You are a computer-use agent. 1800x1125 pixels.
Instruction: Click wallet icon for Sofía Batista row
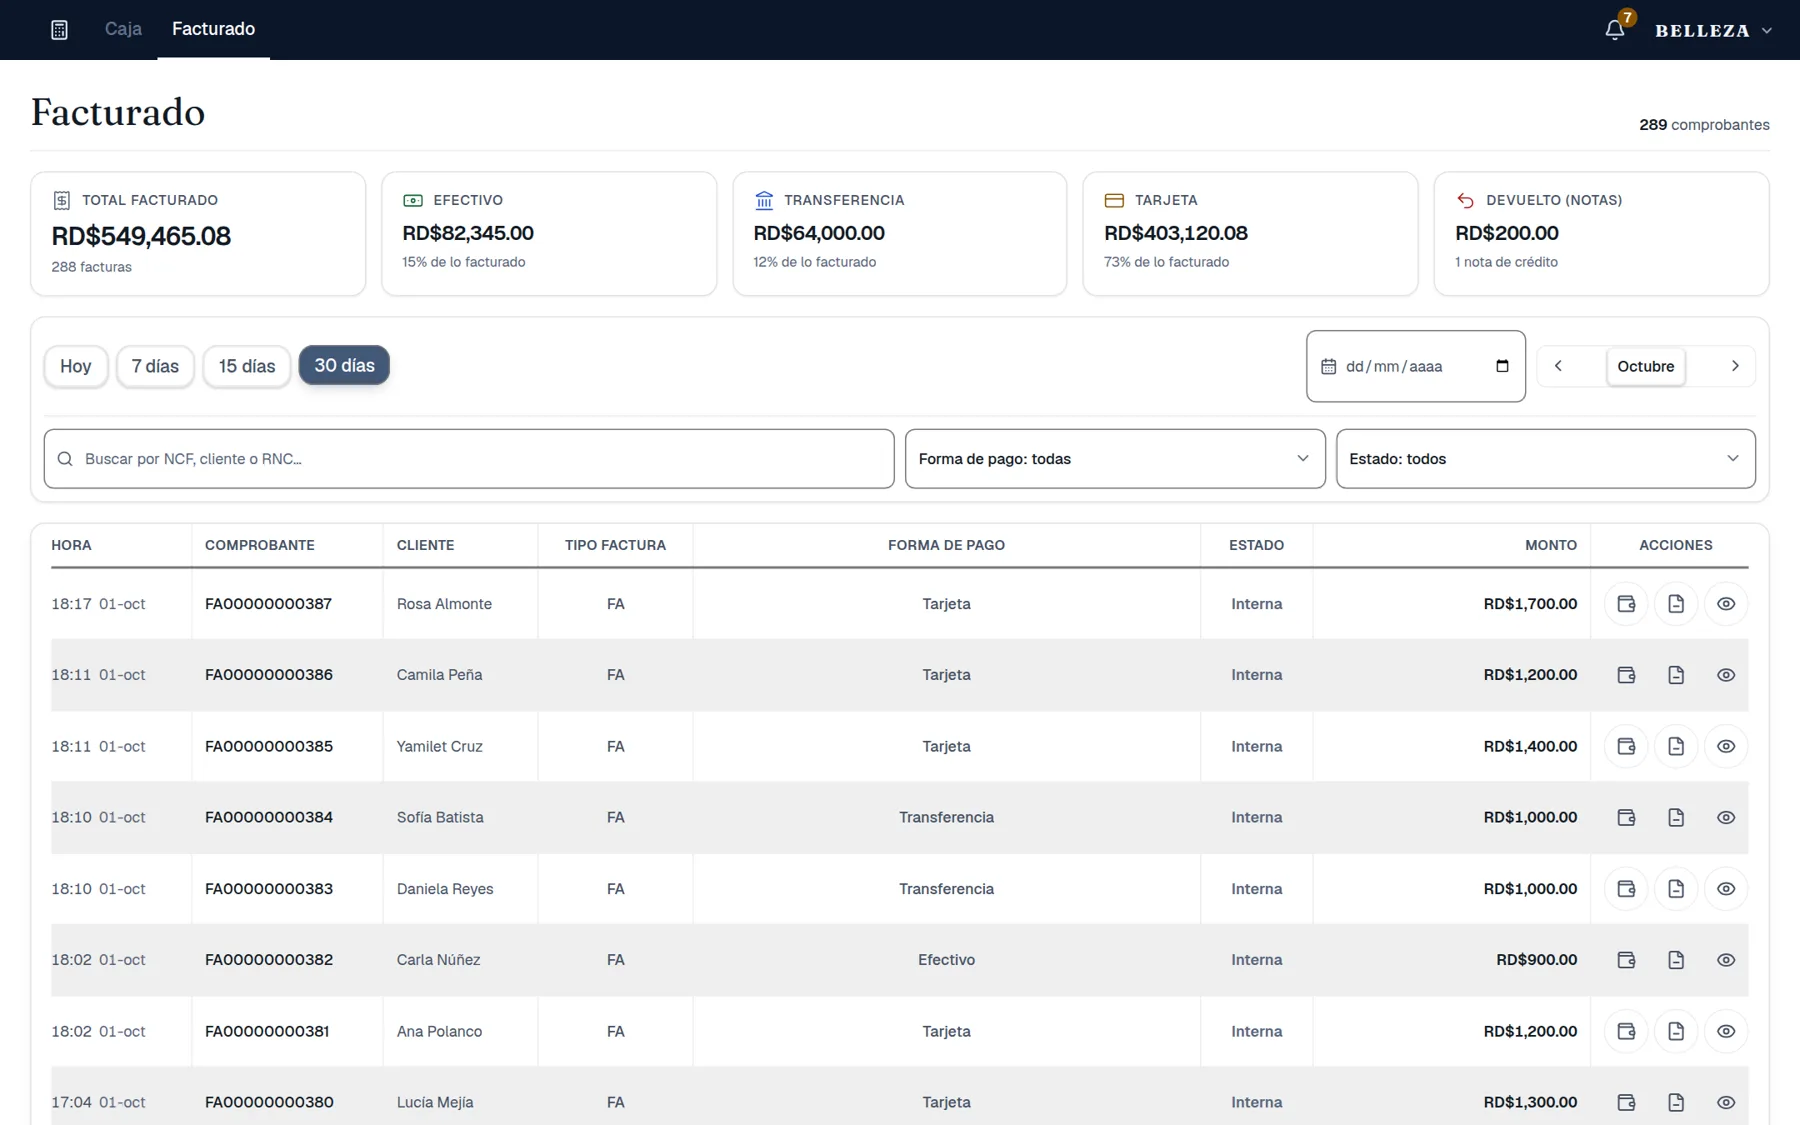[1626, 817]
